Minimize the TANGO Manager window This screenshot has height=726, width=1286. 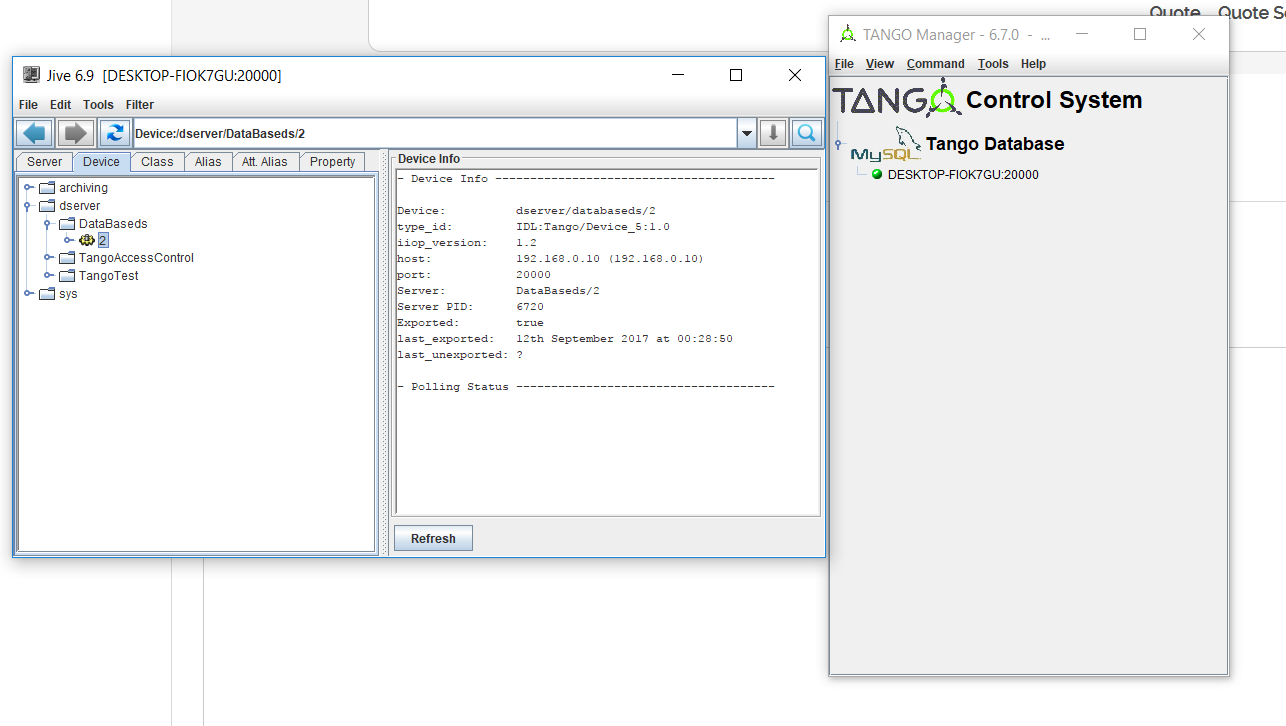[x=1081, y=34]
